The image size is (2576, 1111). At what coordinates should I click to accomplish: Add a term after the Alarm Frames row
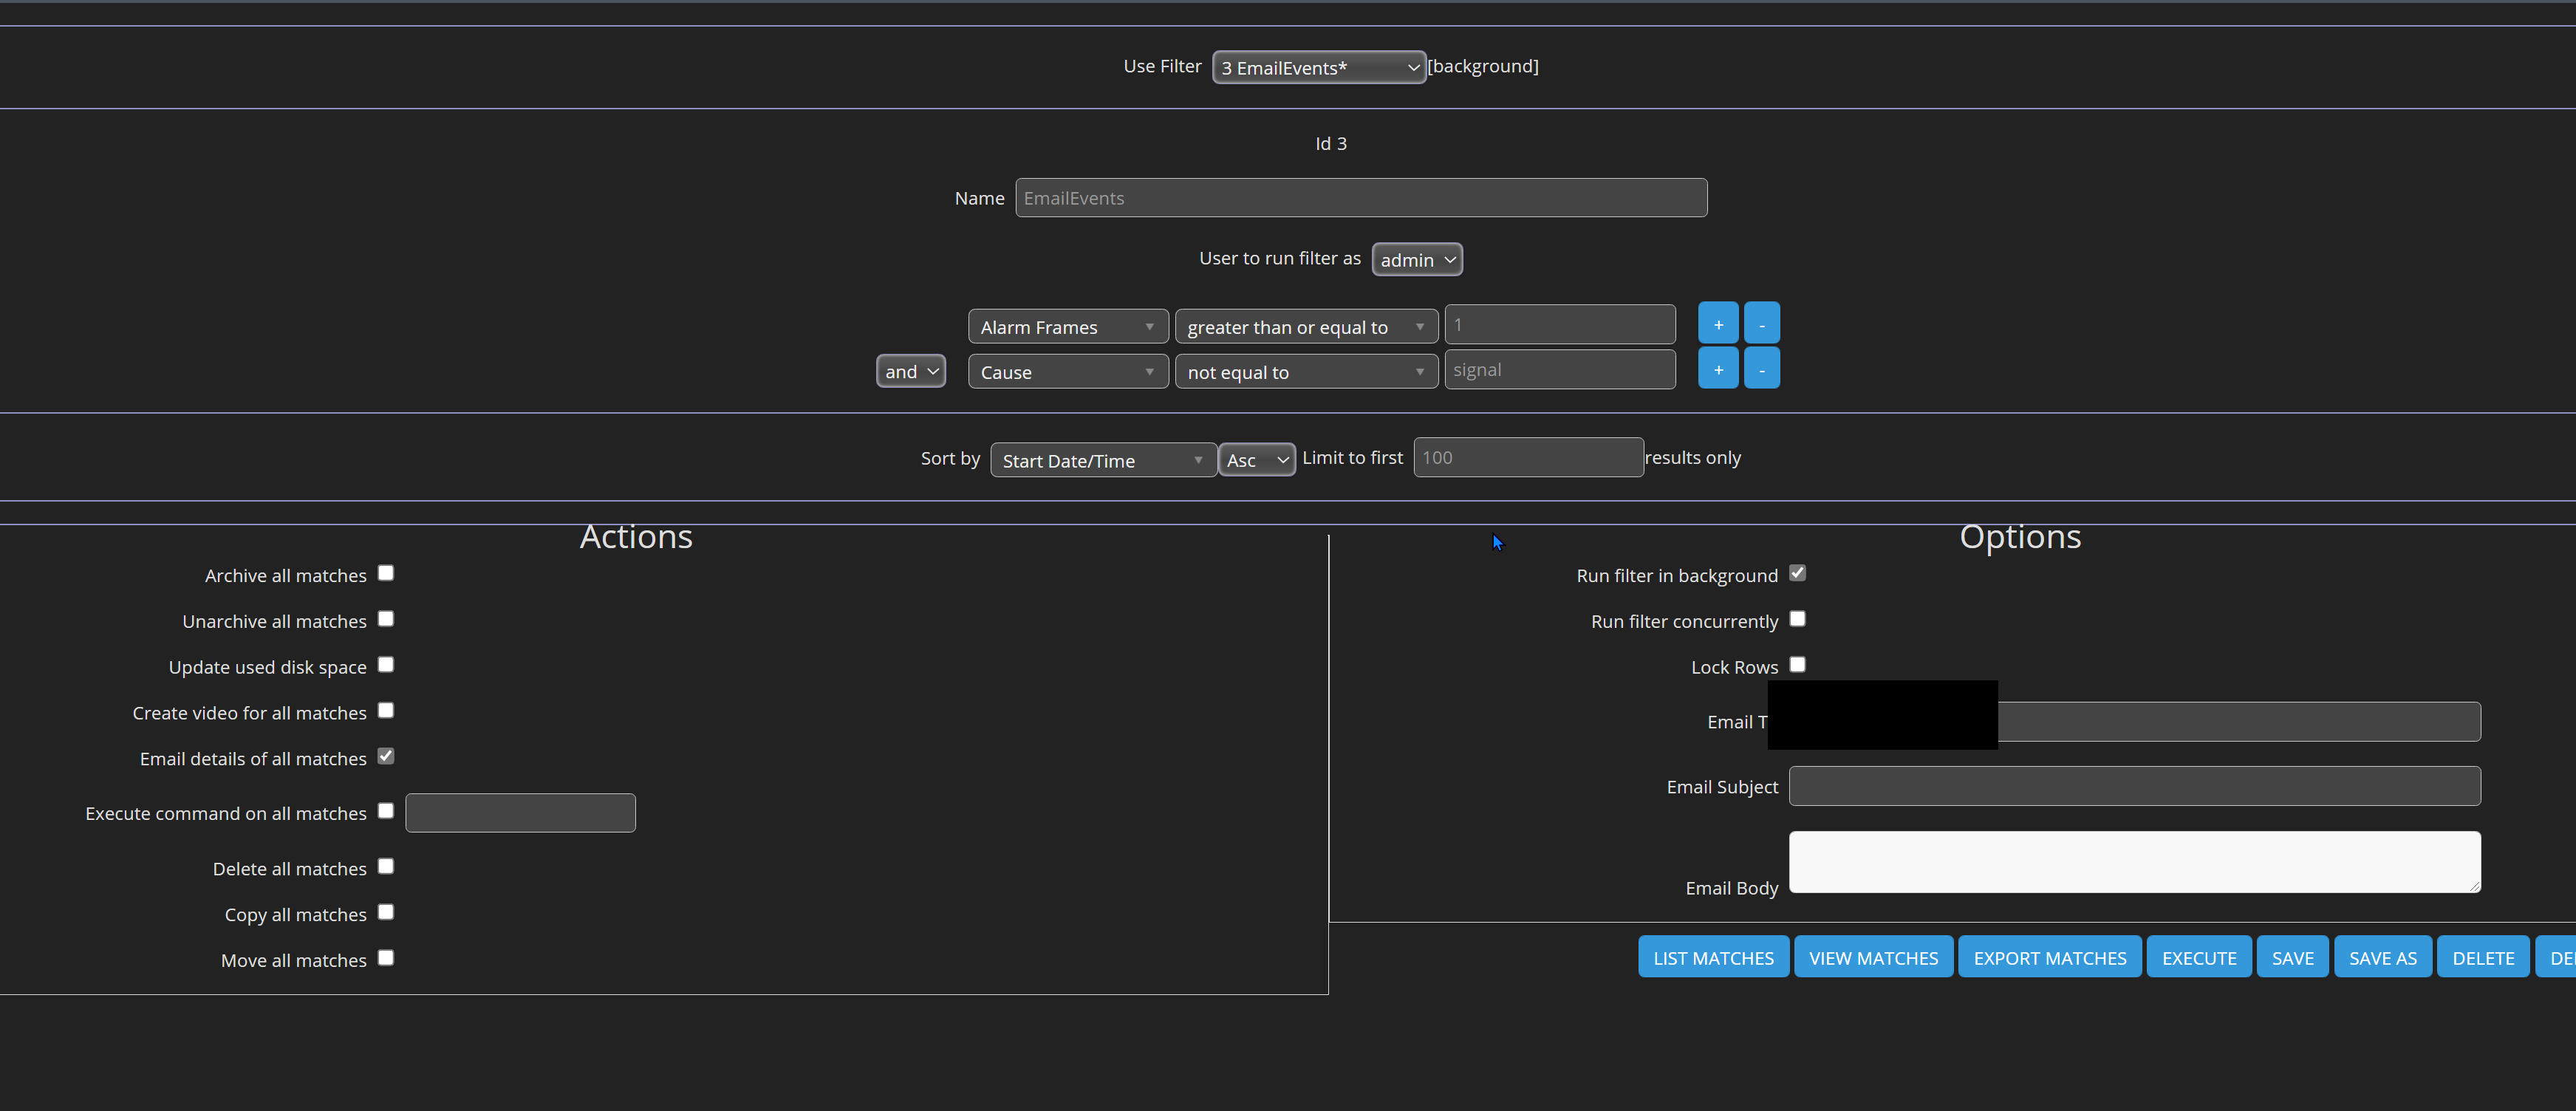click(x=1718, y=324)
